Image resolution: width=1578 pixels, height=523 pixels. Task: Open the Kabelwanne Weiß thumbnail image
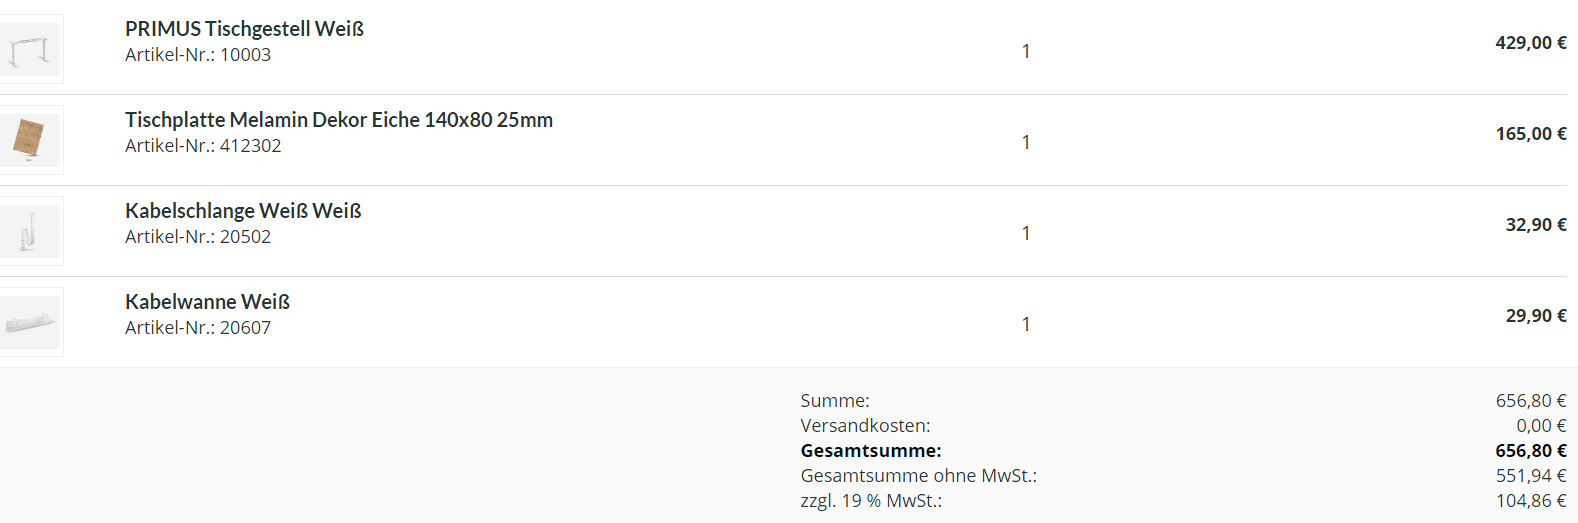click(30, 322)
